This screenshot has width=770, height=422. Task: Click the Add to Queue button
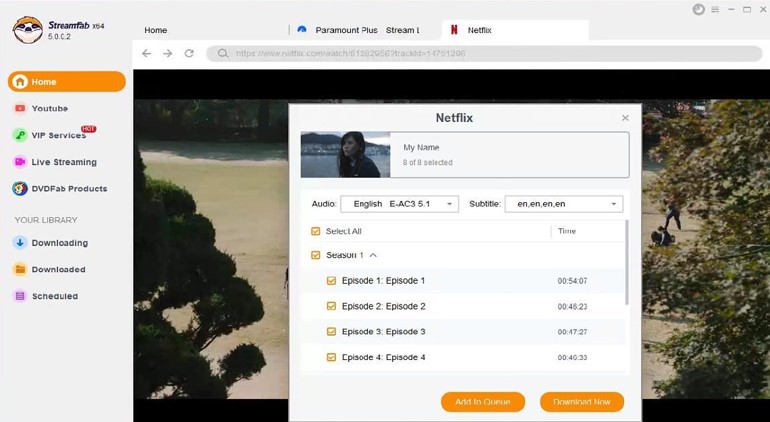point(482,402)
